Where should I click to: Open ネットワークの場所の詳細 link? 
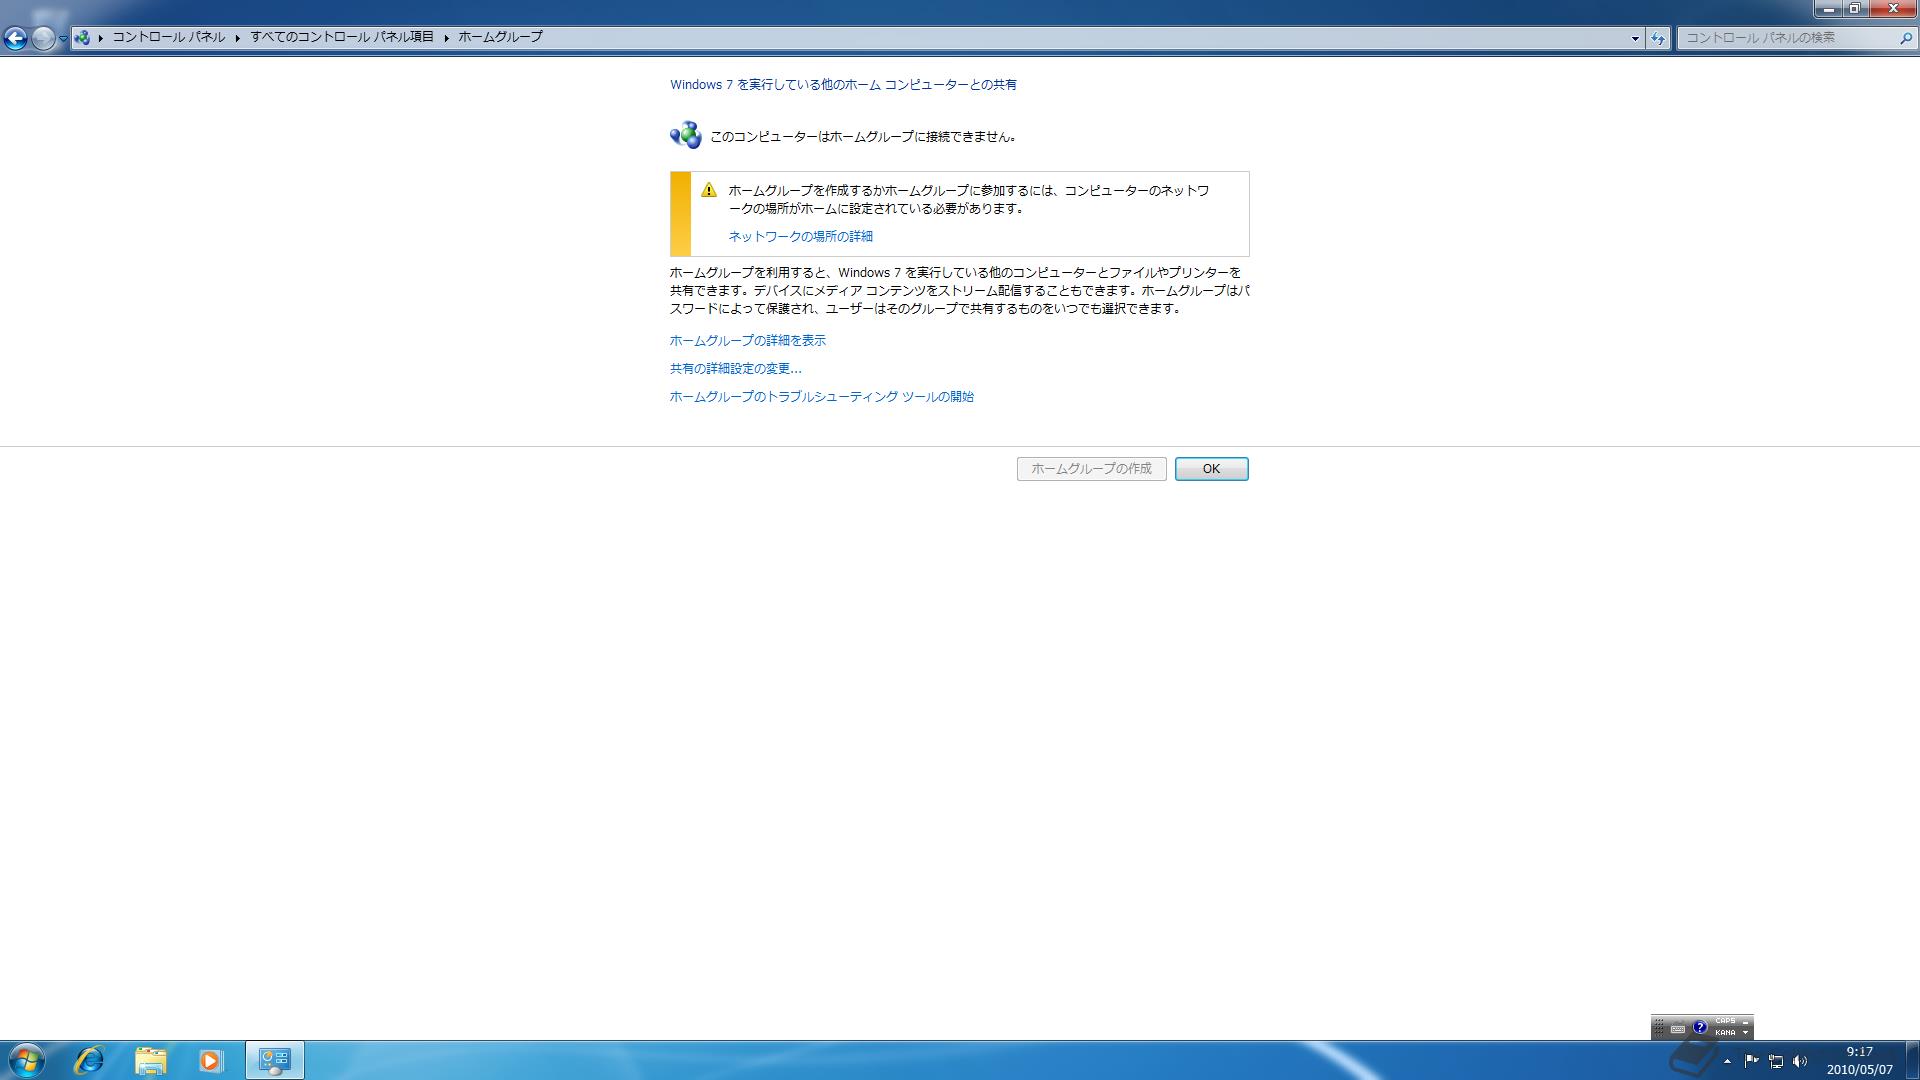click(x=800, y=237)
